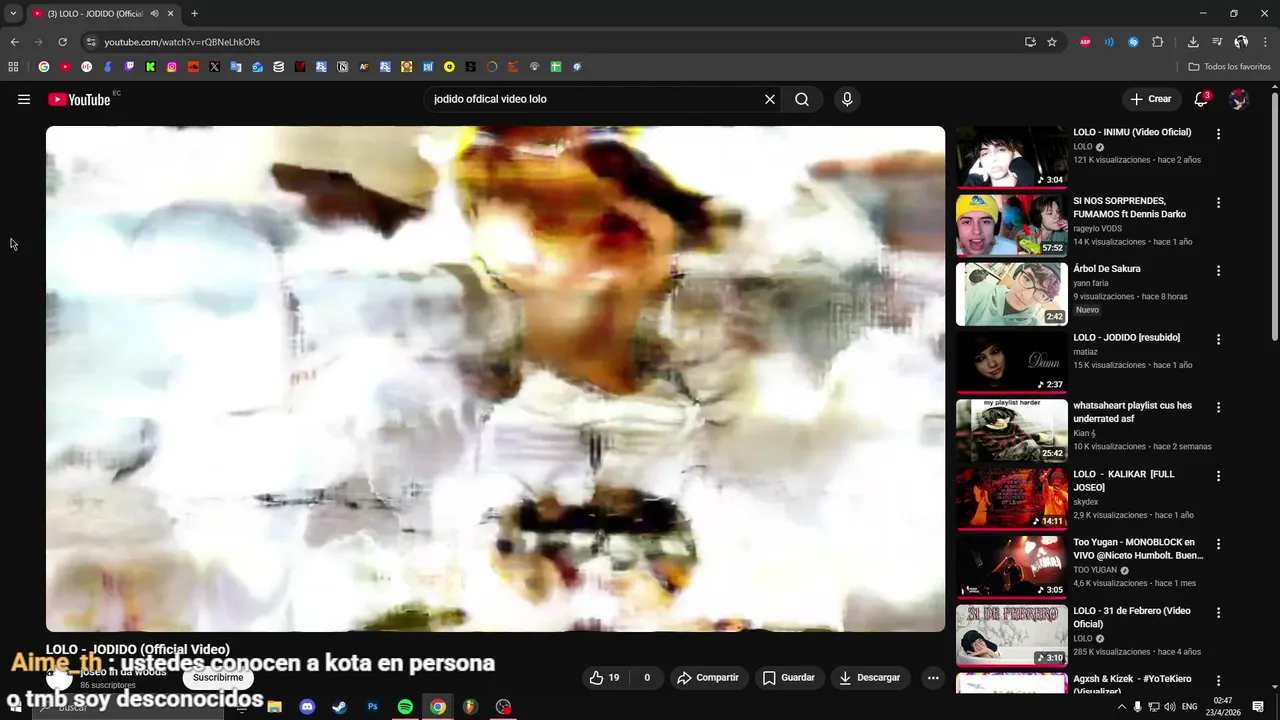Open 'LOLO - JODIDO [resubido]' title link
The image size is (1280, 720).
[x=1126, y=338]
